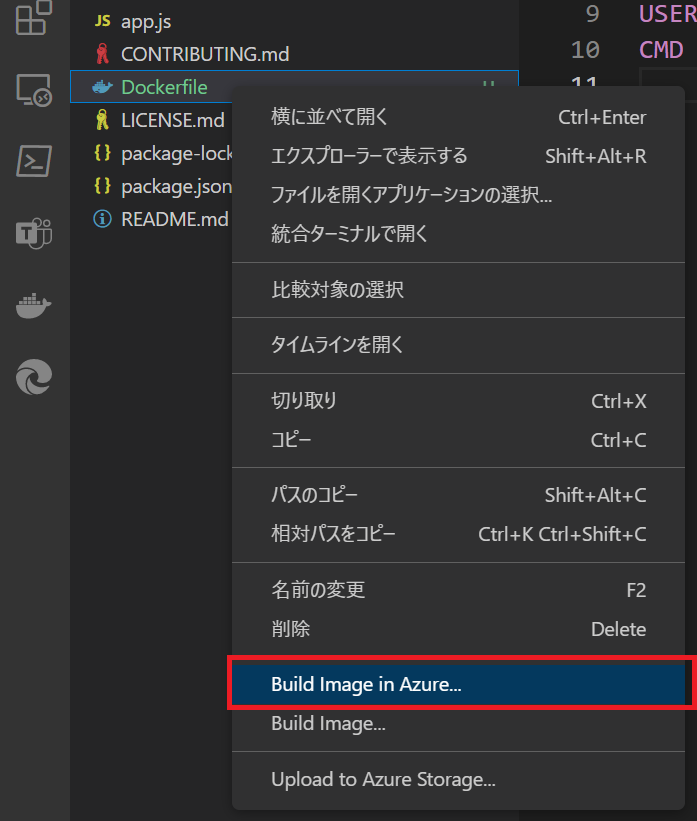Viewport: 697px width, 821px height.
Task: Choose 切り取り menu entry
Action: click(458, 401)
